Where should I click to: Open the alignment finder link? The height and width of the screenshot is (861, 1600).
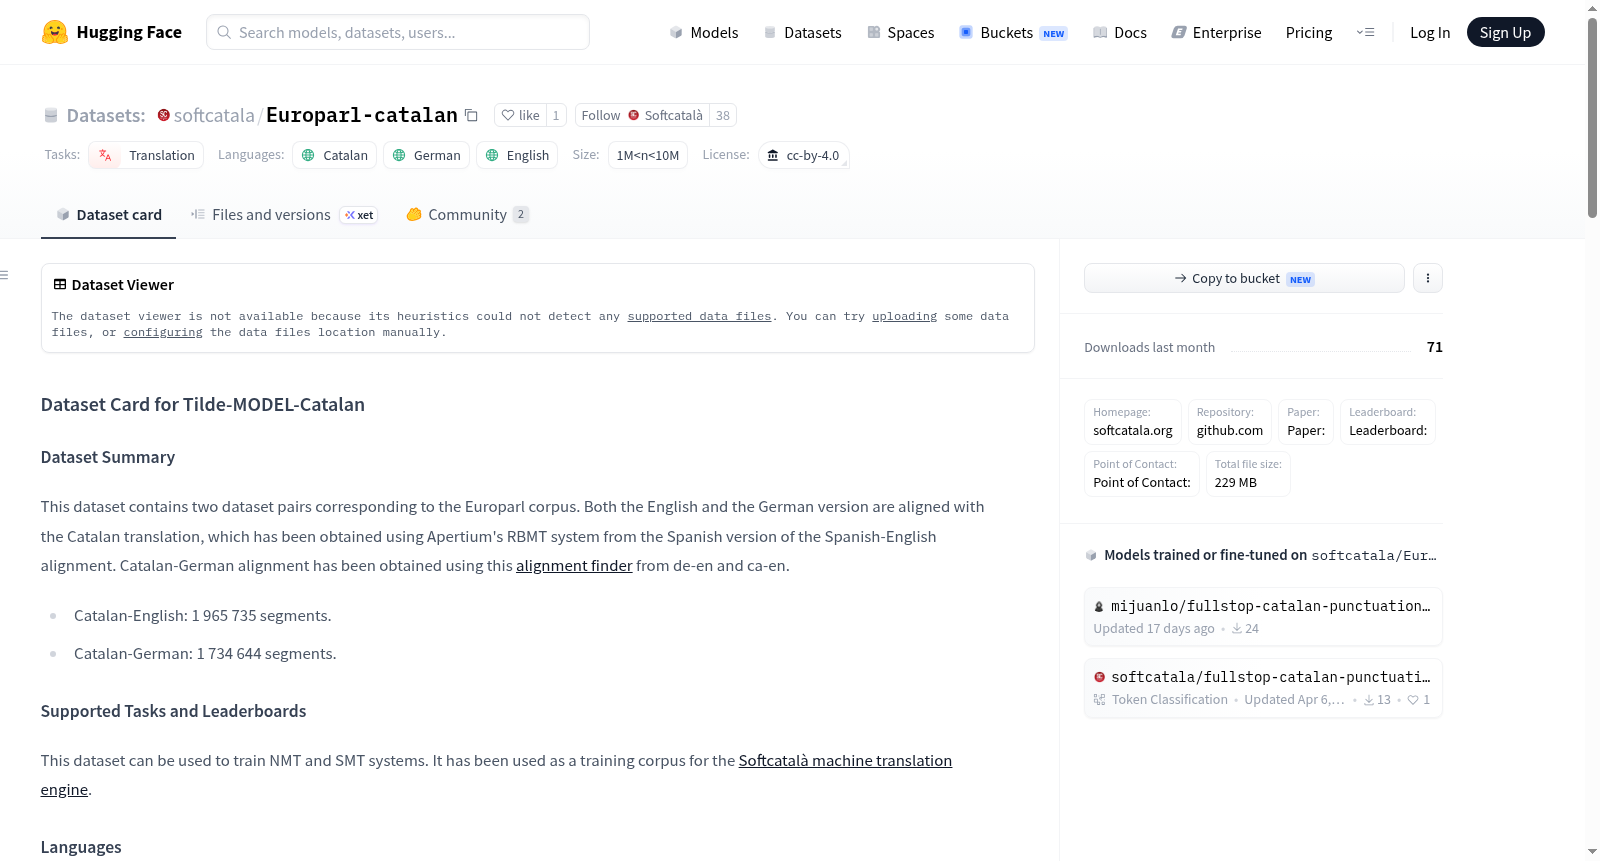574,565
